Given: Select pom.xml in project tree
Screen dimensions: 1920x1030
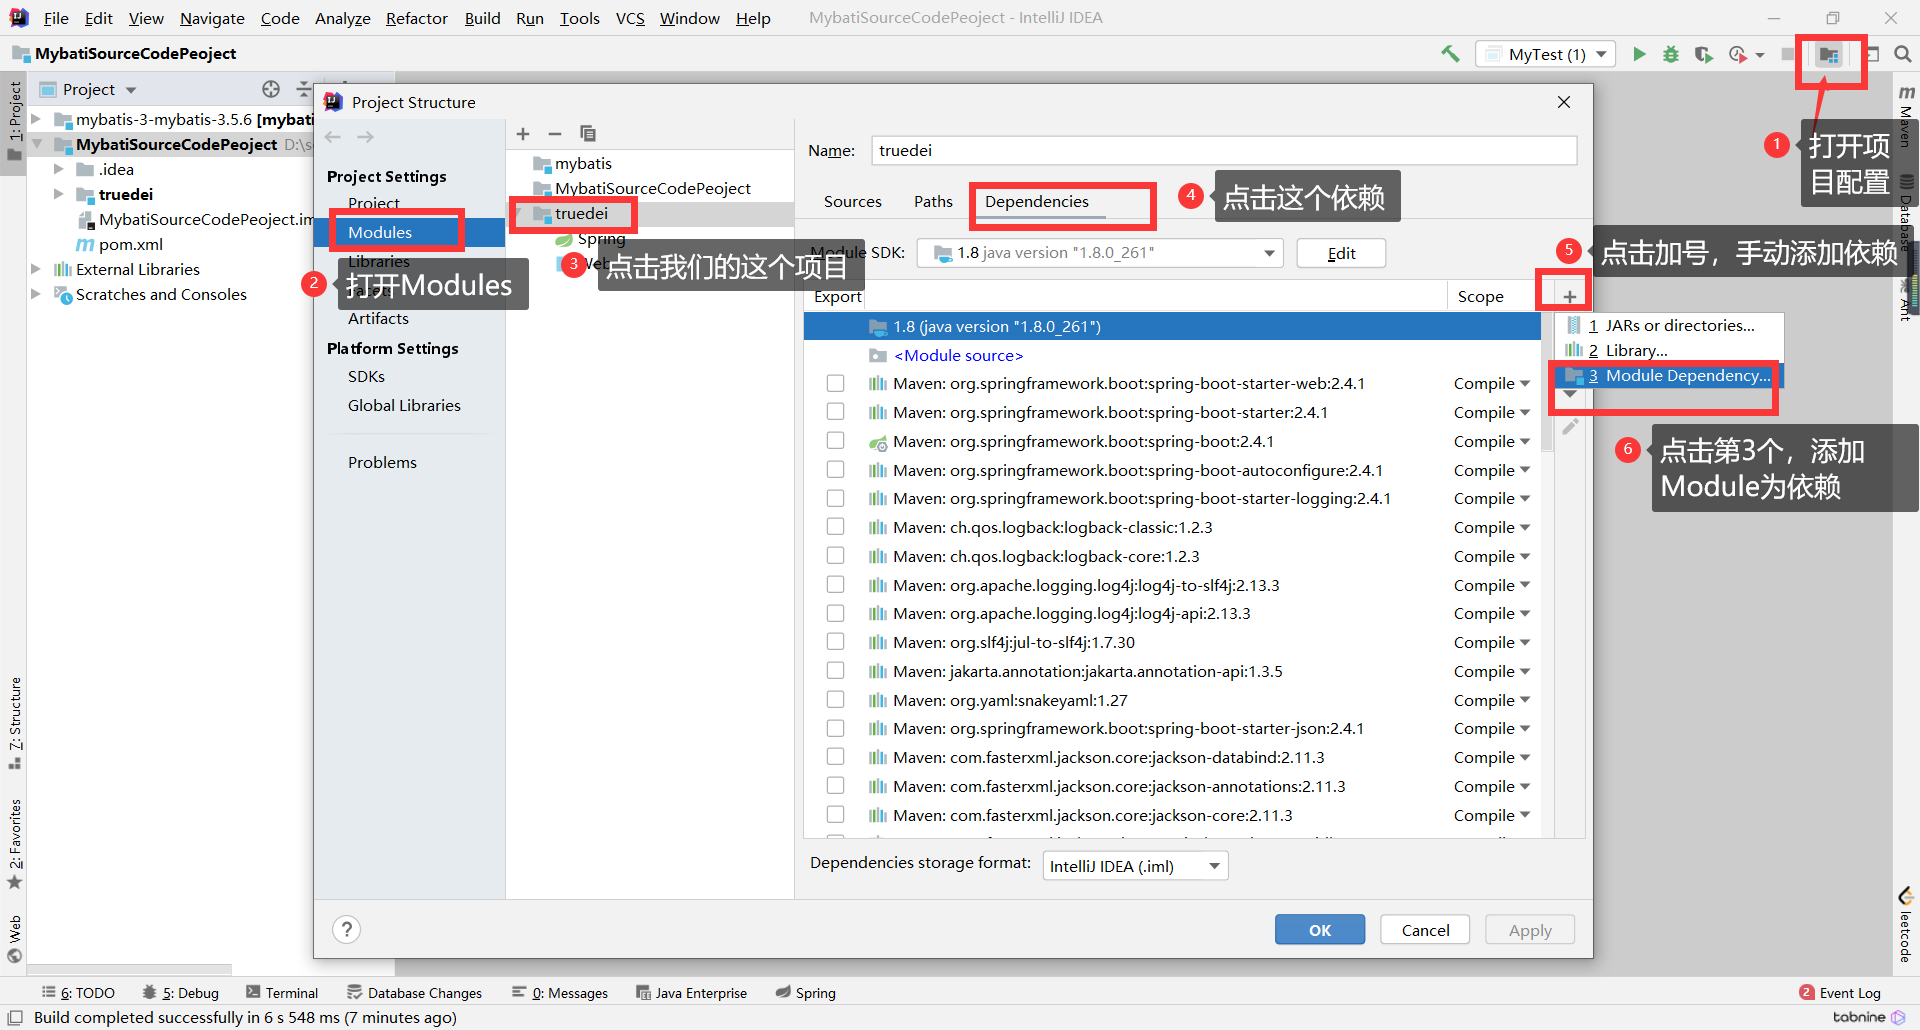Looking at the screenshot, I should click(x=130, y=244).
